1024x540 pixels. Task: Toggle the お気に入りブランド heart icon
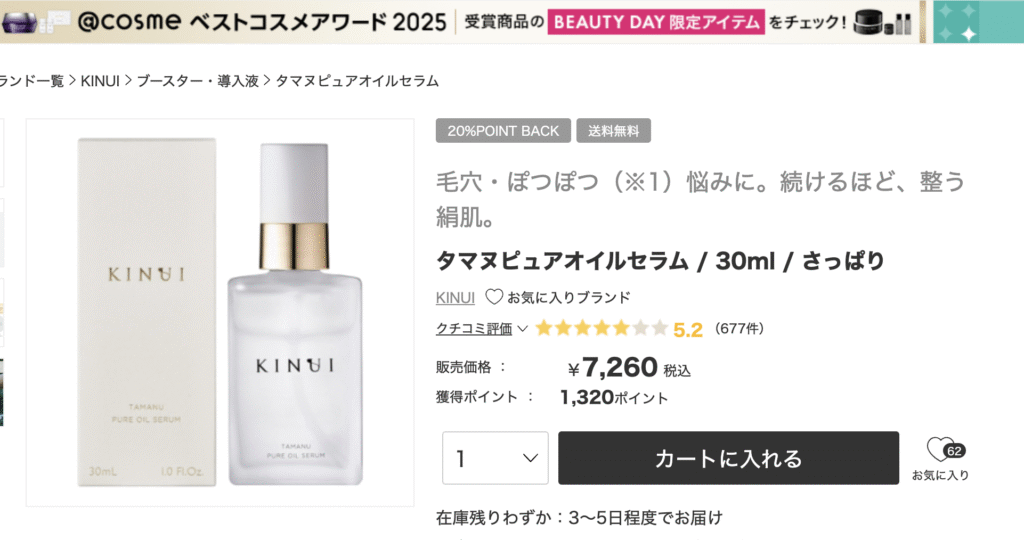494,297
